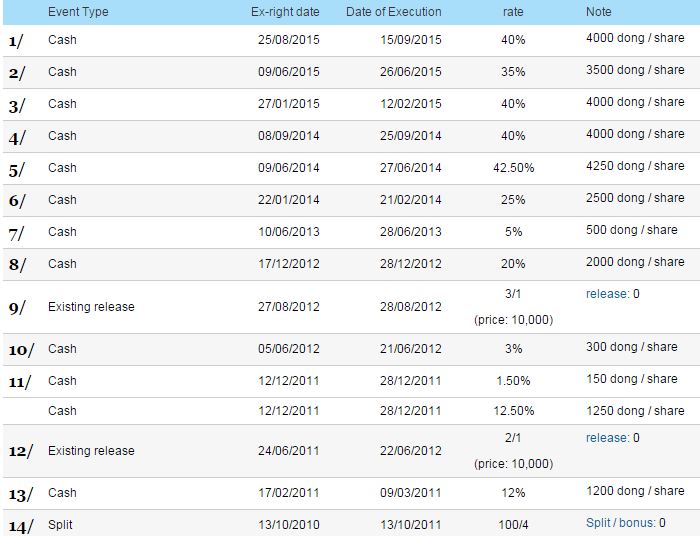This screenshot has height=536, width=700.
Task: Select the Split event type cell
Action: coord(60,525)
